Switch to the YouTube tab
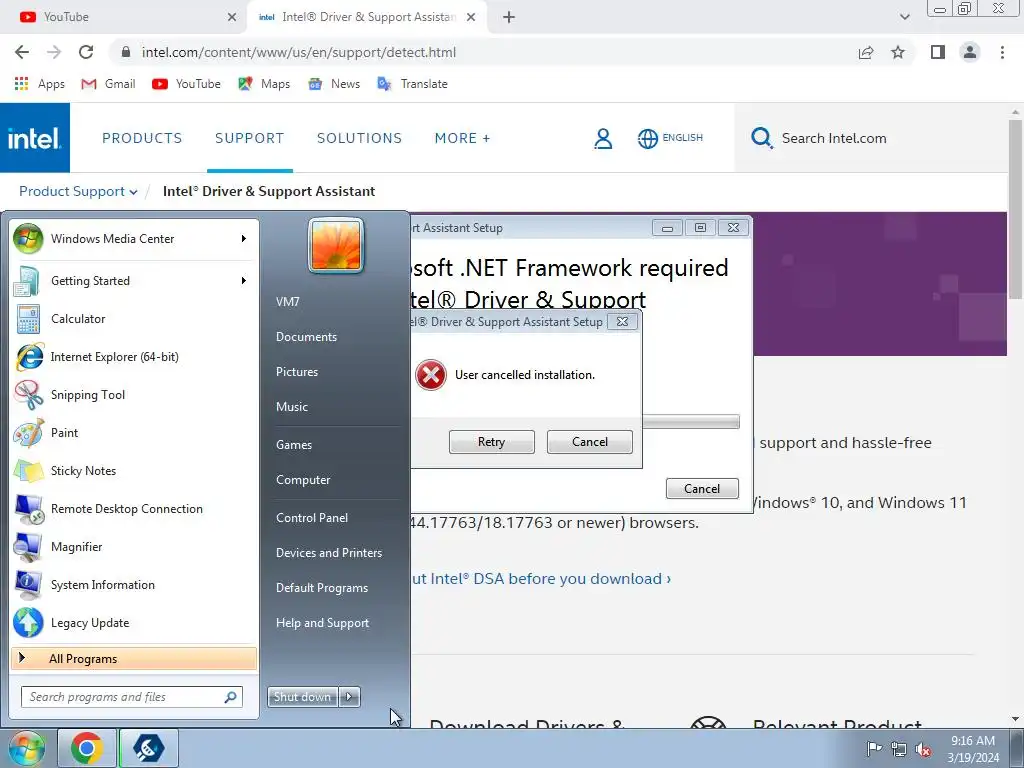This screenshot has width=1024, height=768. 124,17
